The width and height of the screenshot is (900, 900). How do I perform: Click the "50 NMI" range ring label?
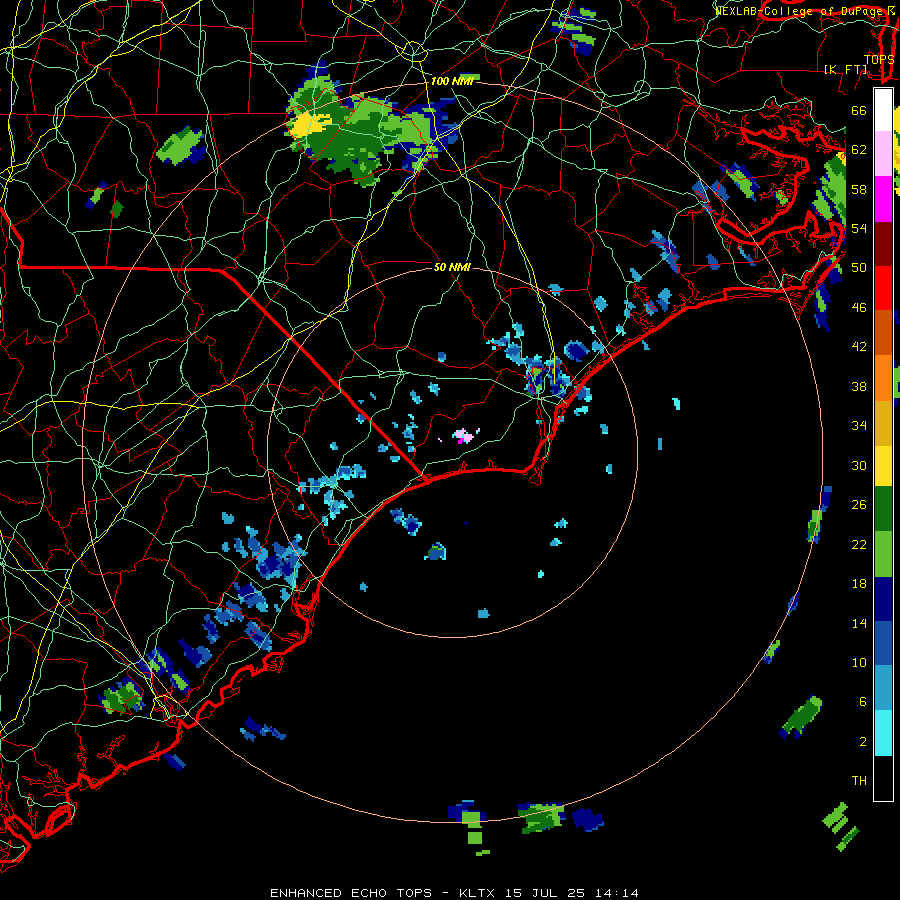click(452, 267)
